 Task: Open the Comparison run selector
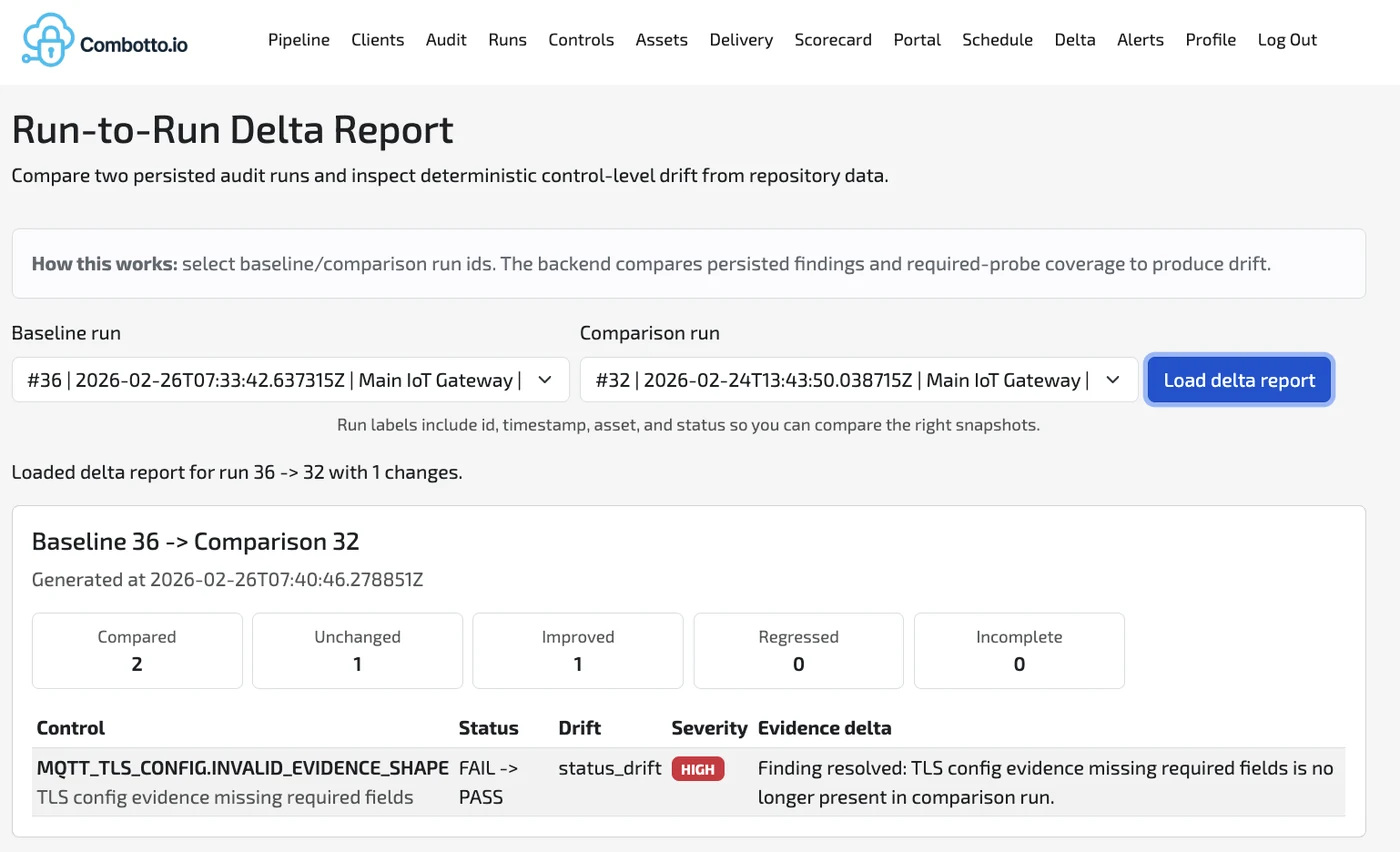[857, 380]
